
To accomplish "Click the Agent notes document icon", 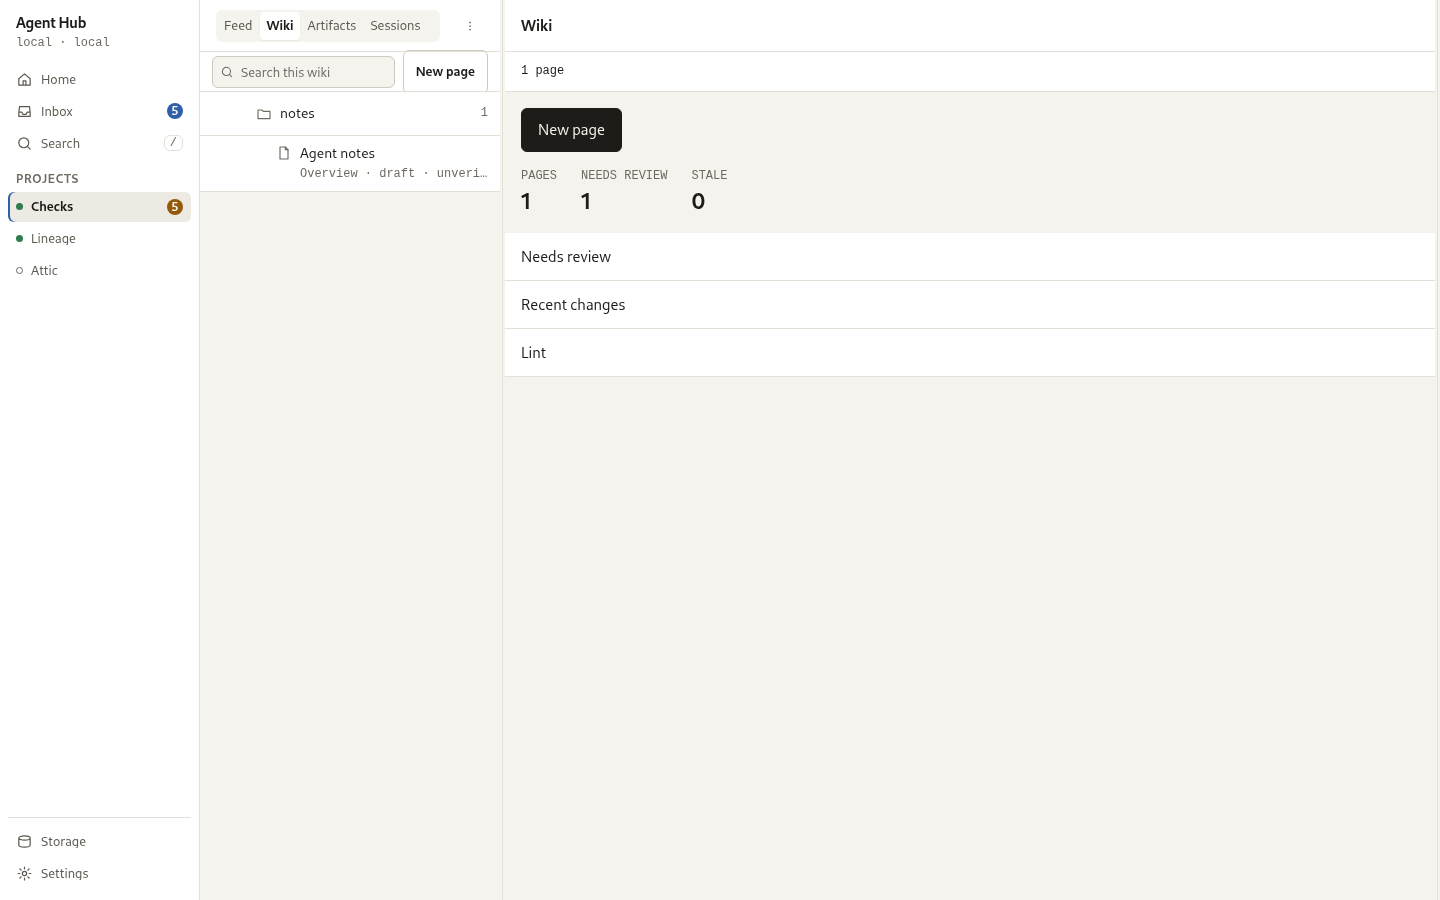I will [x=284, y=153].
